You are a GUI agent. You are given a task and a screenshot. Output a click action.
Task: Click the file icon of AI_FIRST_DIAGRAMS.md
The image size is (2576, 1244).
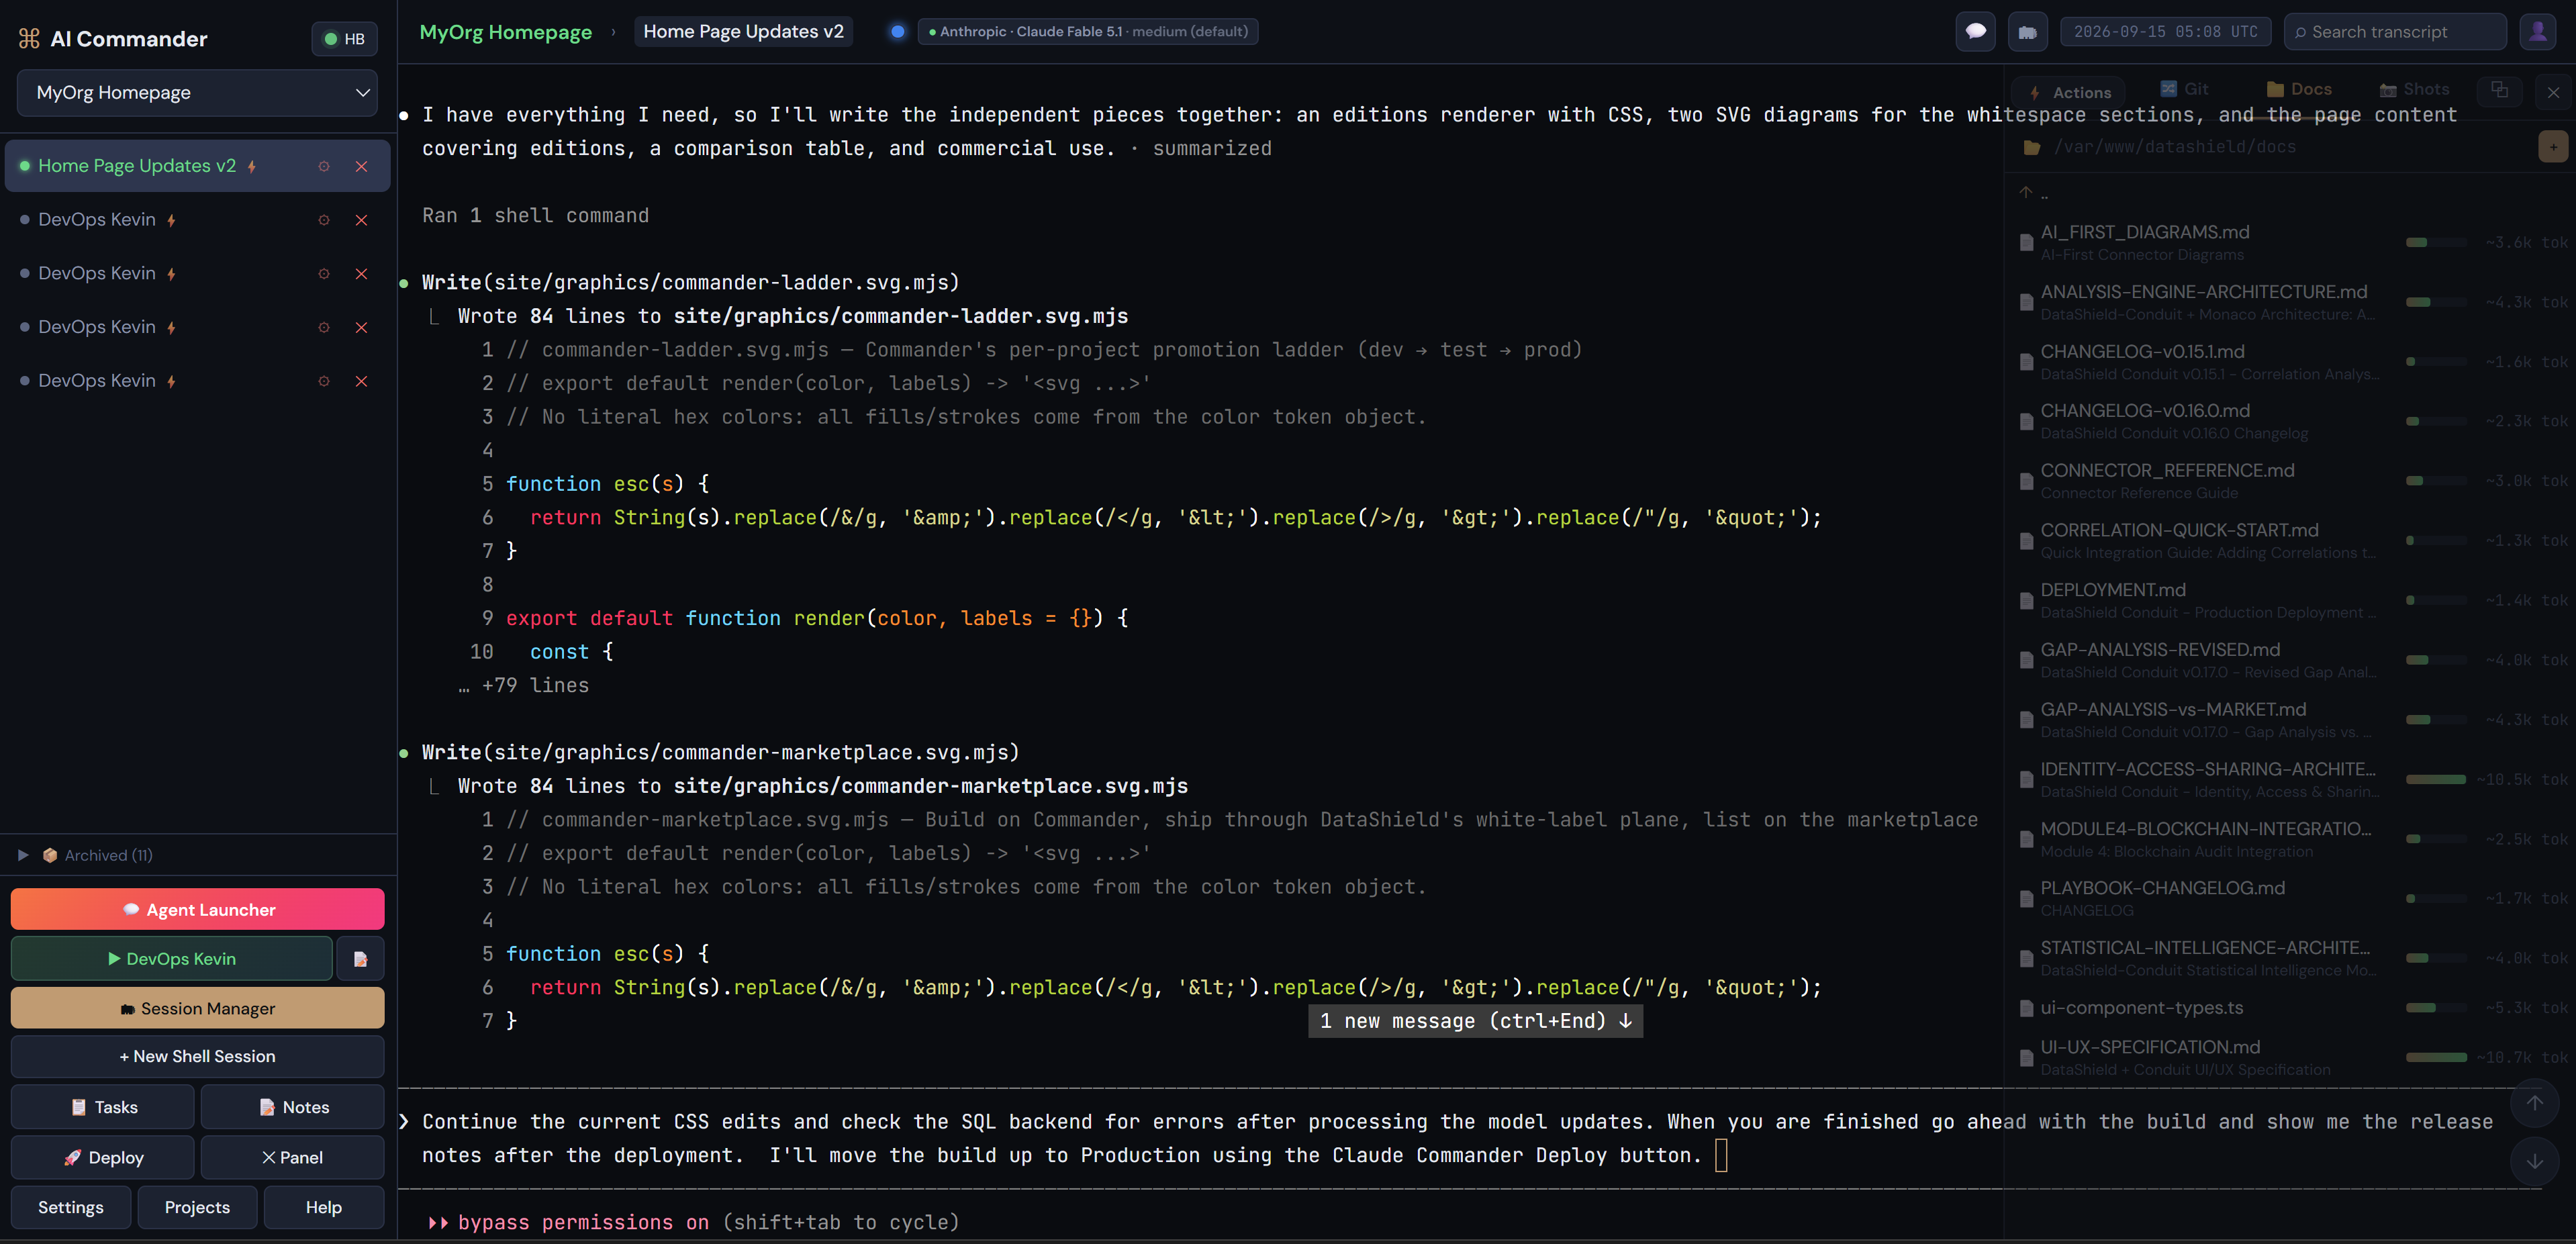2026,242
